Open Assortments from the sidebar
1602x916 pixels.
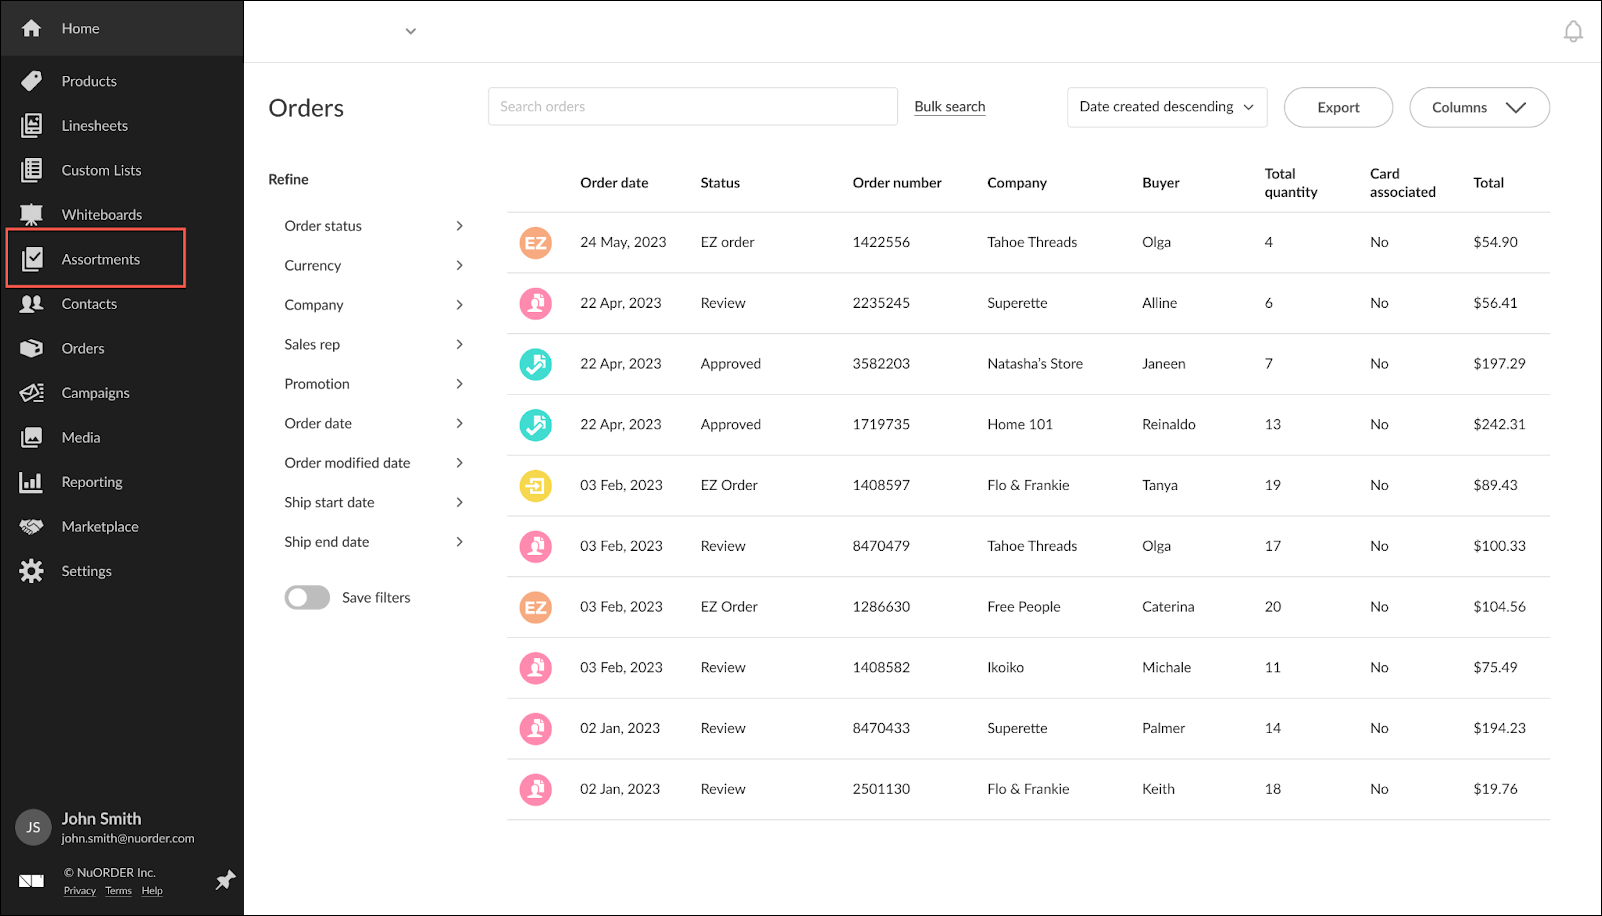(x=100, y=259)
